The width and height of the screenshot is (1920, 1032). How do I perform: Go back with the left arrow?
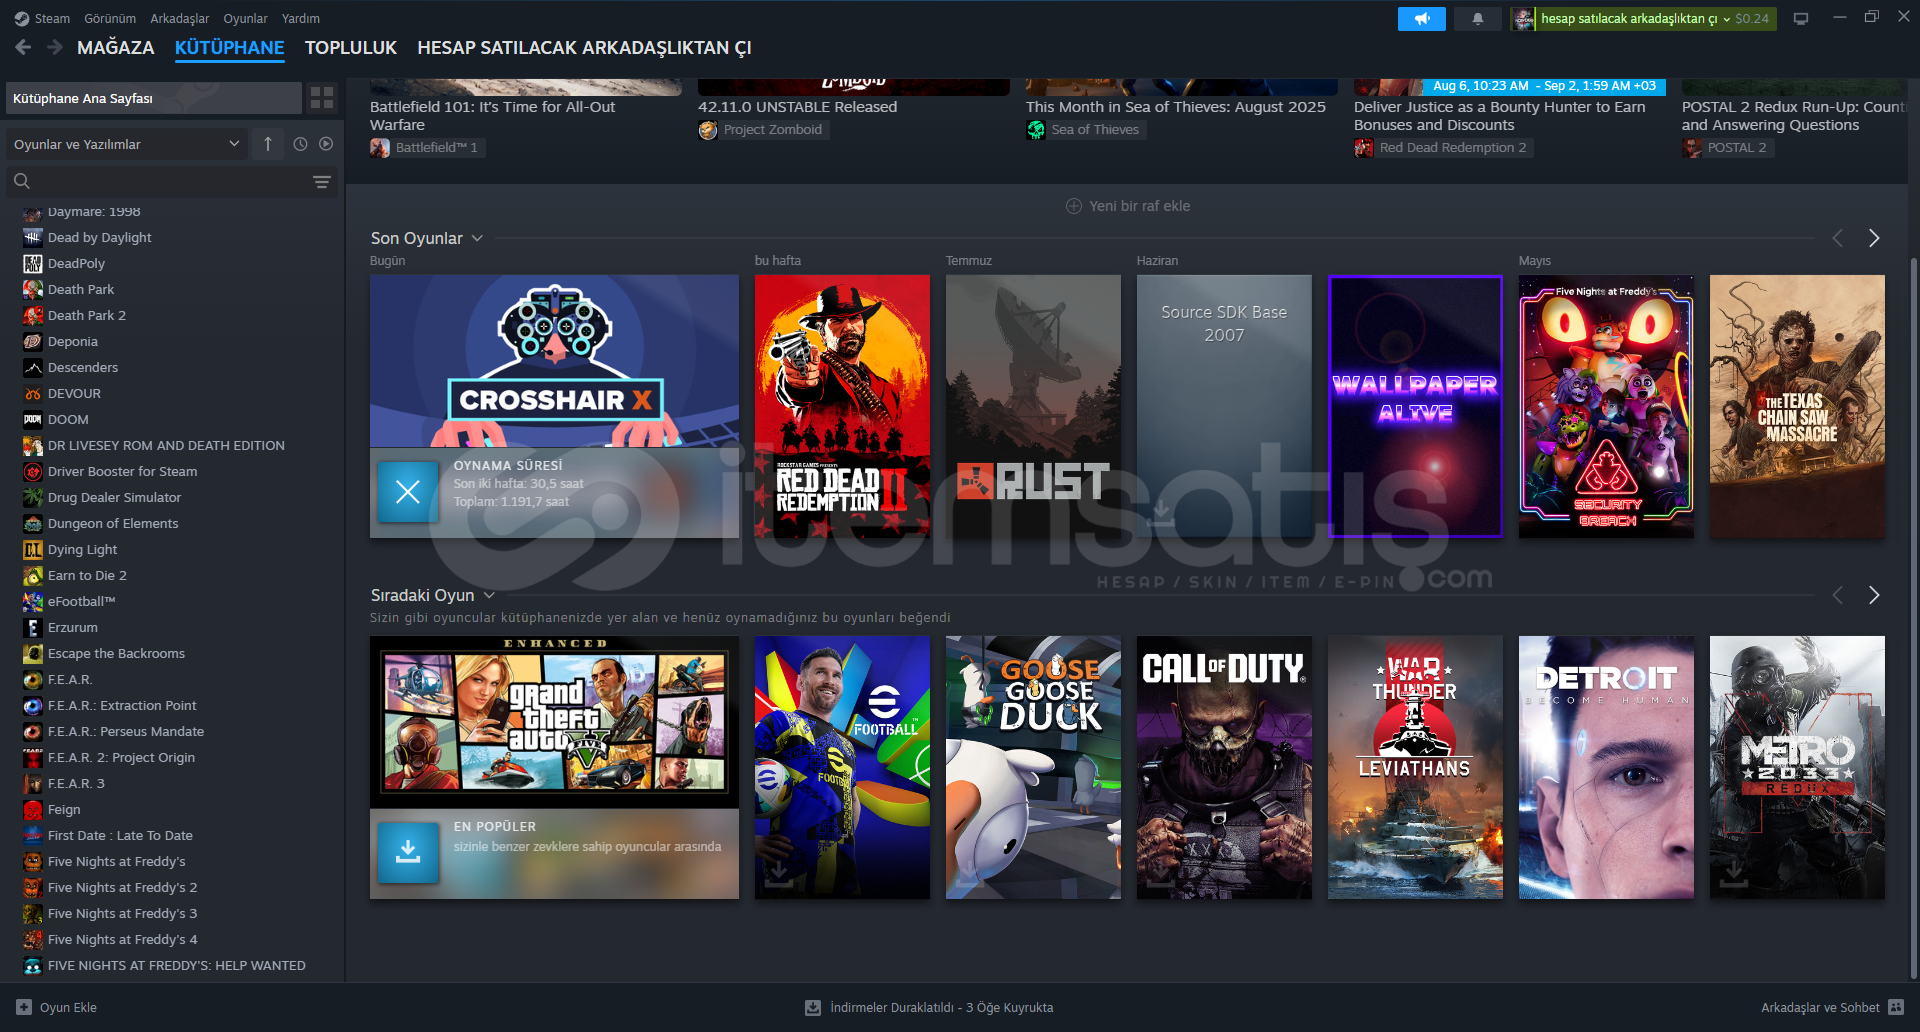pyautogui.click(x=23, y=47)
